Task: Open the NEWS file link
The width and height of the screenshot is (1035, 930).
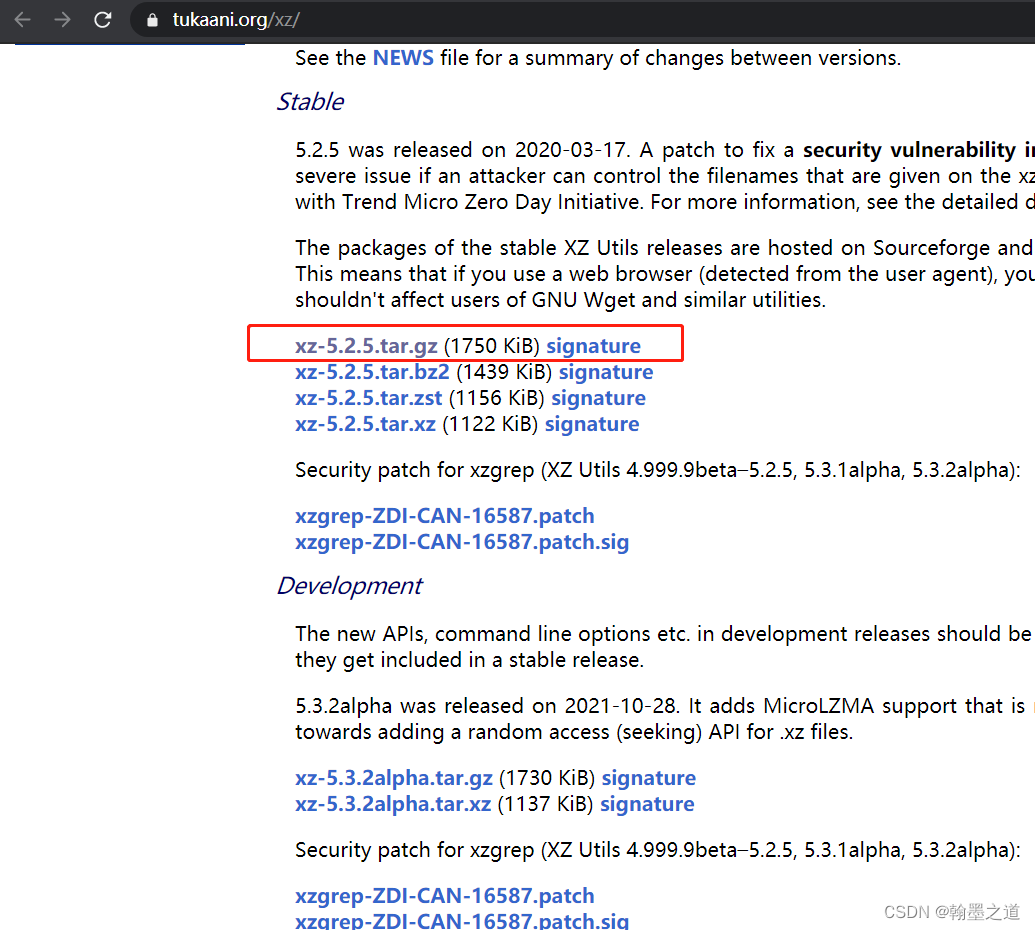Action: point(403,58)
